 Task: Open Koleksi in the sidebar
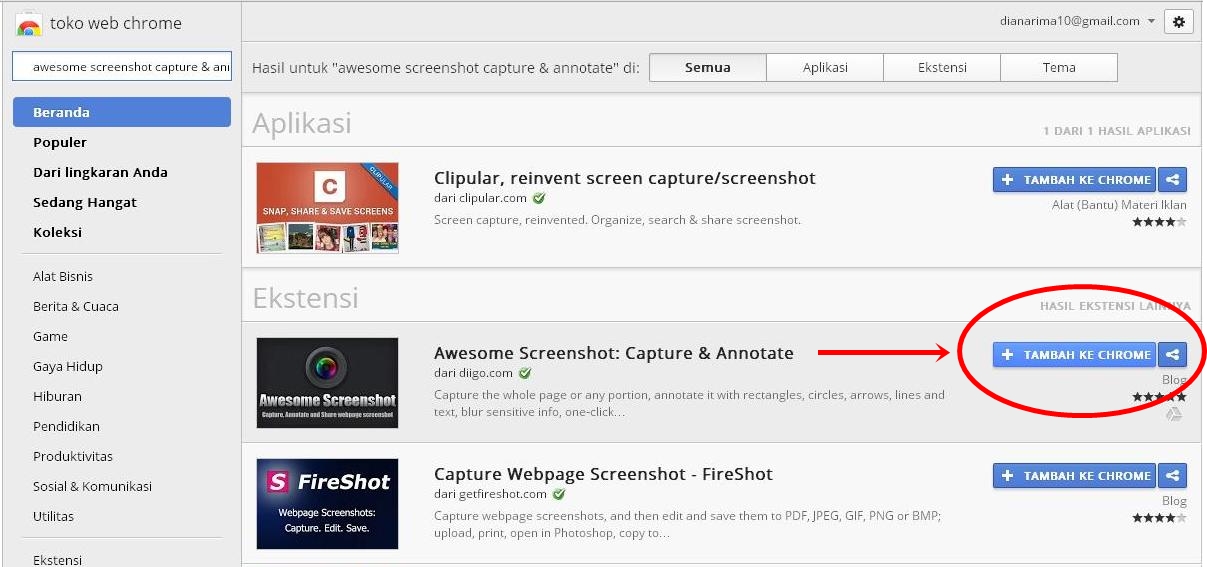click(57, 232)
